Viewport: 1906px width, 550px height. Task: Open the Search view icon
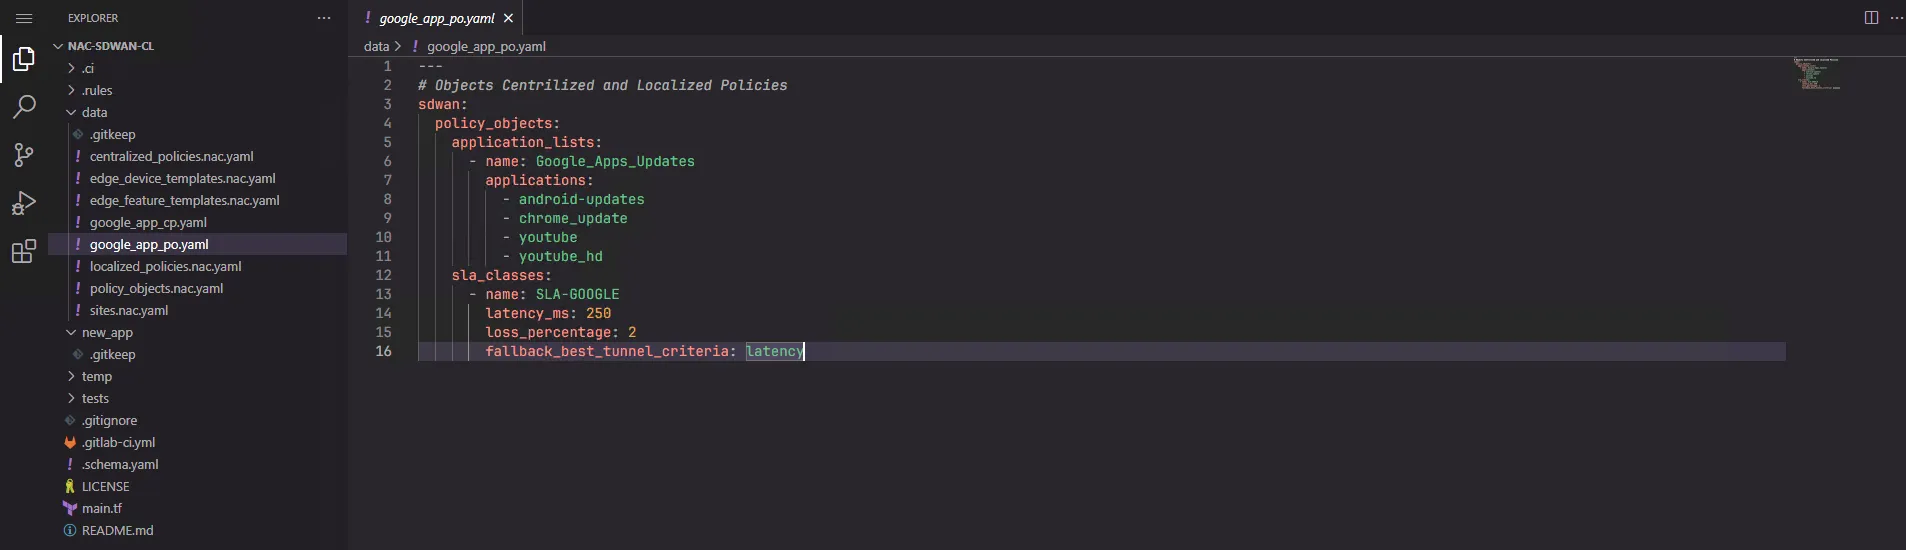pos(24,107)
